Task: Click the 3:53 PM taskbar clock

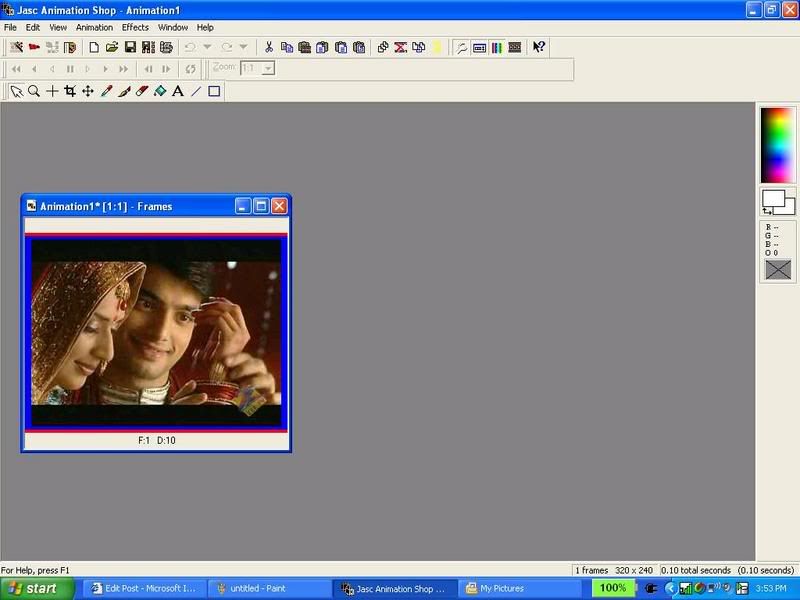Action: click(771, 589)
